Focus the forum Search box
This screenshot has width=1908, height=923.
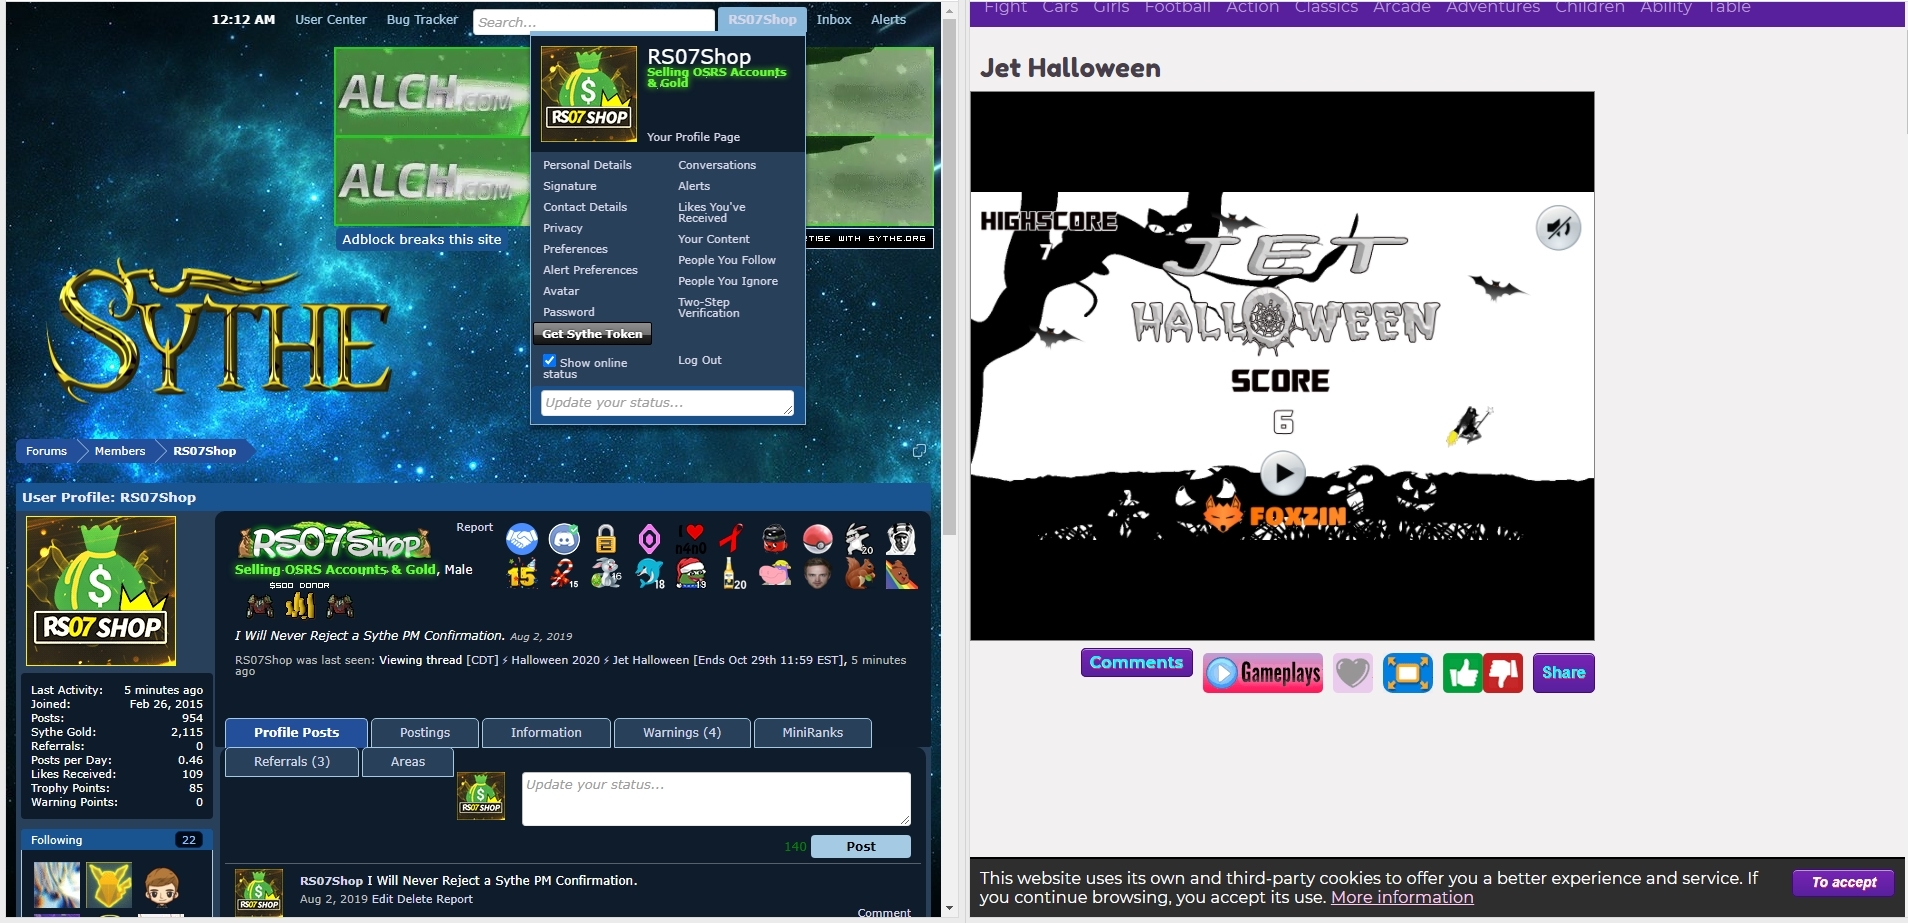pyautogui.click(x=594, y=22)
